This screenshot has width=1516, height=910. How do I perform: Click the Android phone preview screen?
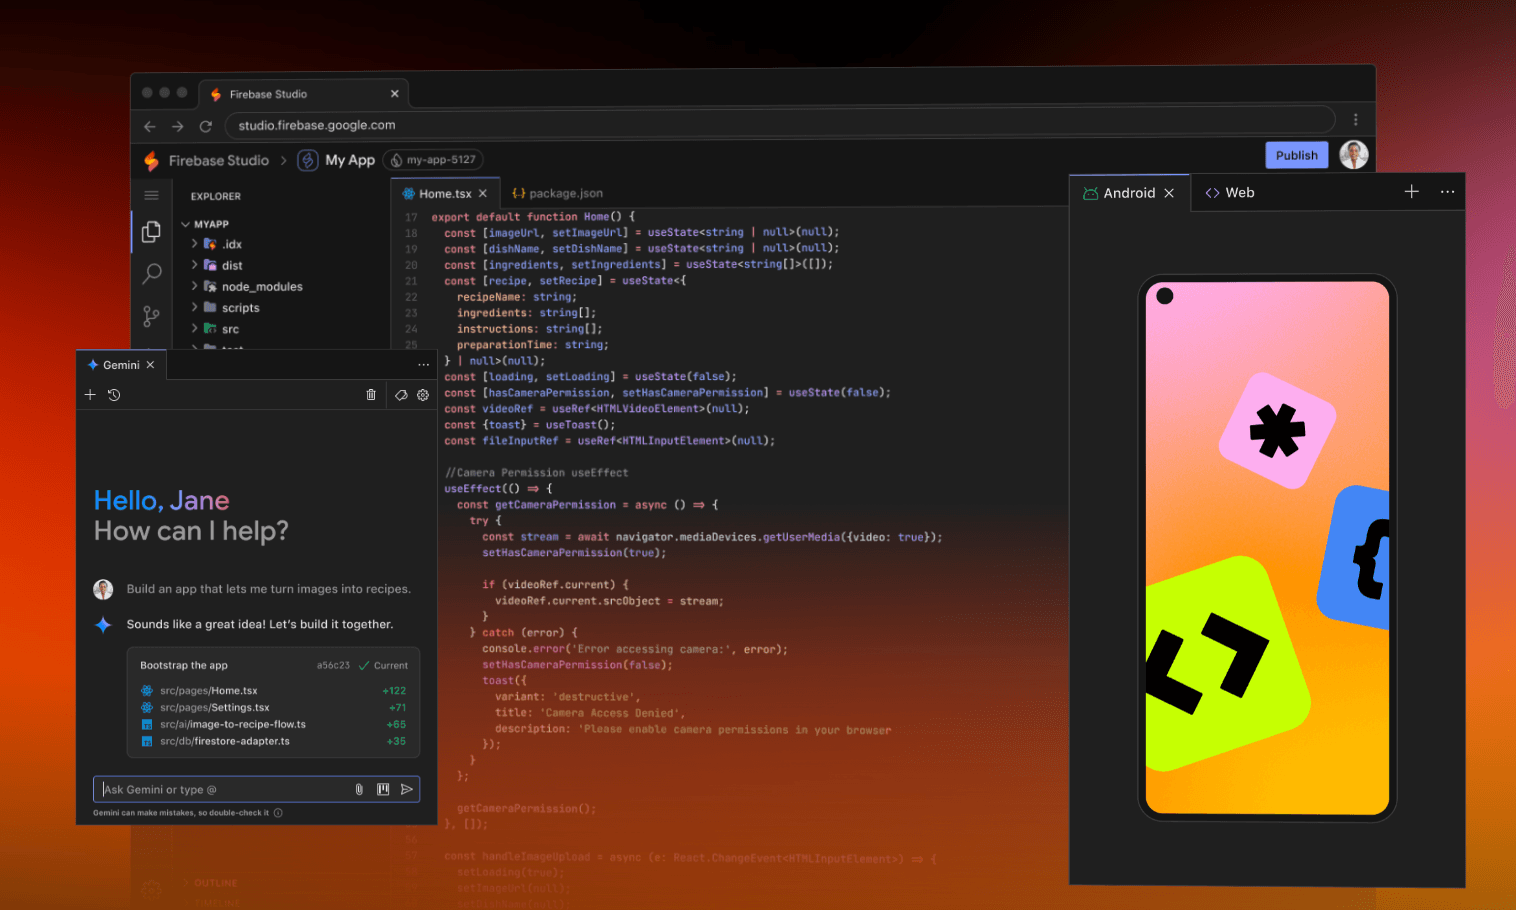coord(1267,548)
